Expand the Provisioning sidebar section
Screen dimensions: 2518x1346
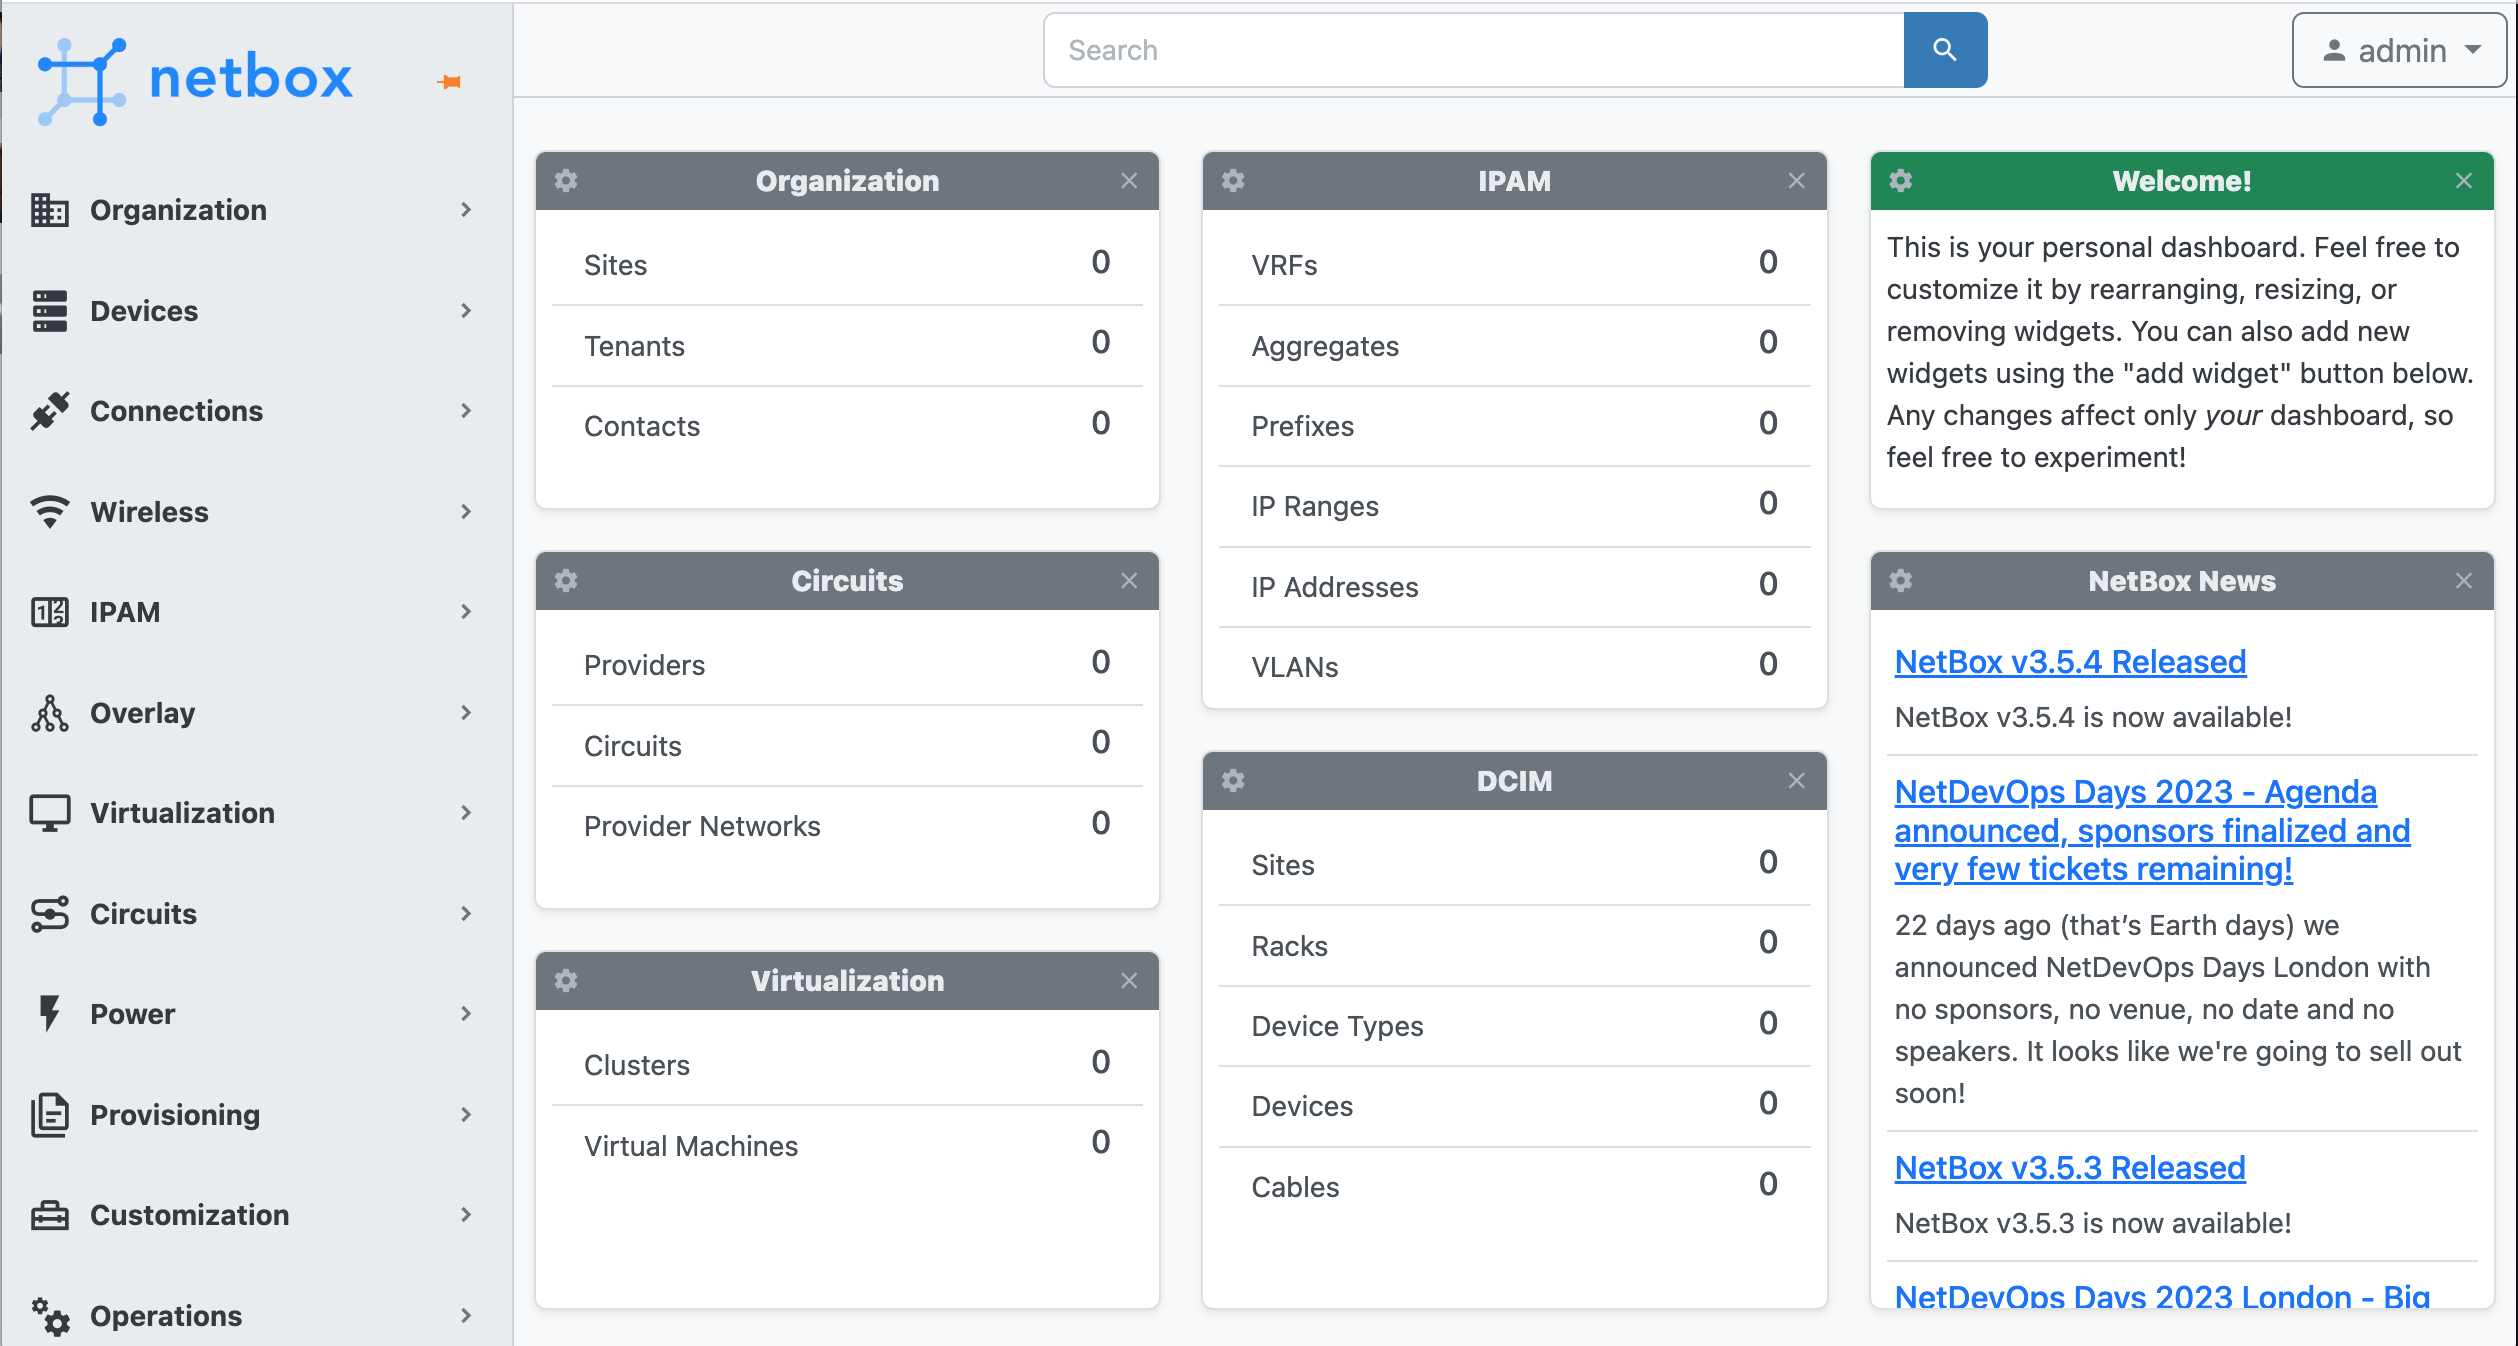173,1115
